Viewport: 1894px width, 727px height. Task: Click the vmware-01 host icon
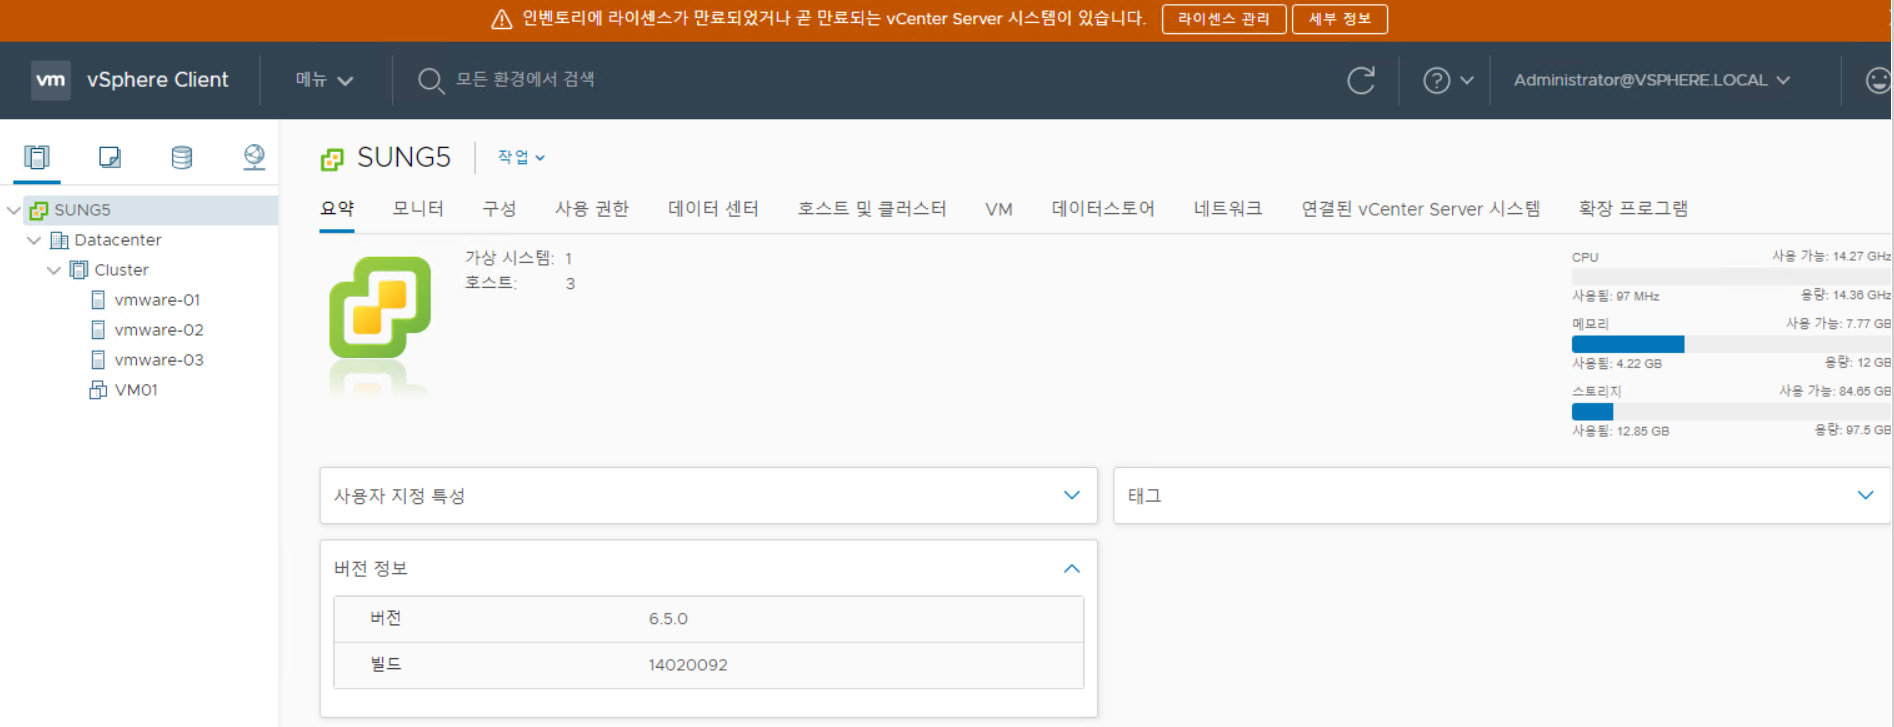click(98, 300)
